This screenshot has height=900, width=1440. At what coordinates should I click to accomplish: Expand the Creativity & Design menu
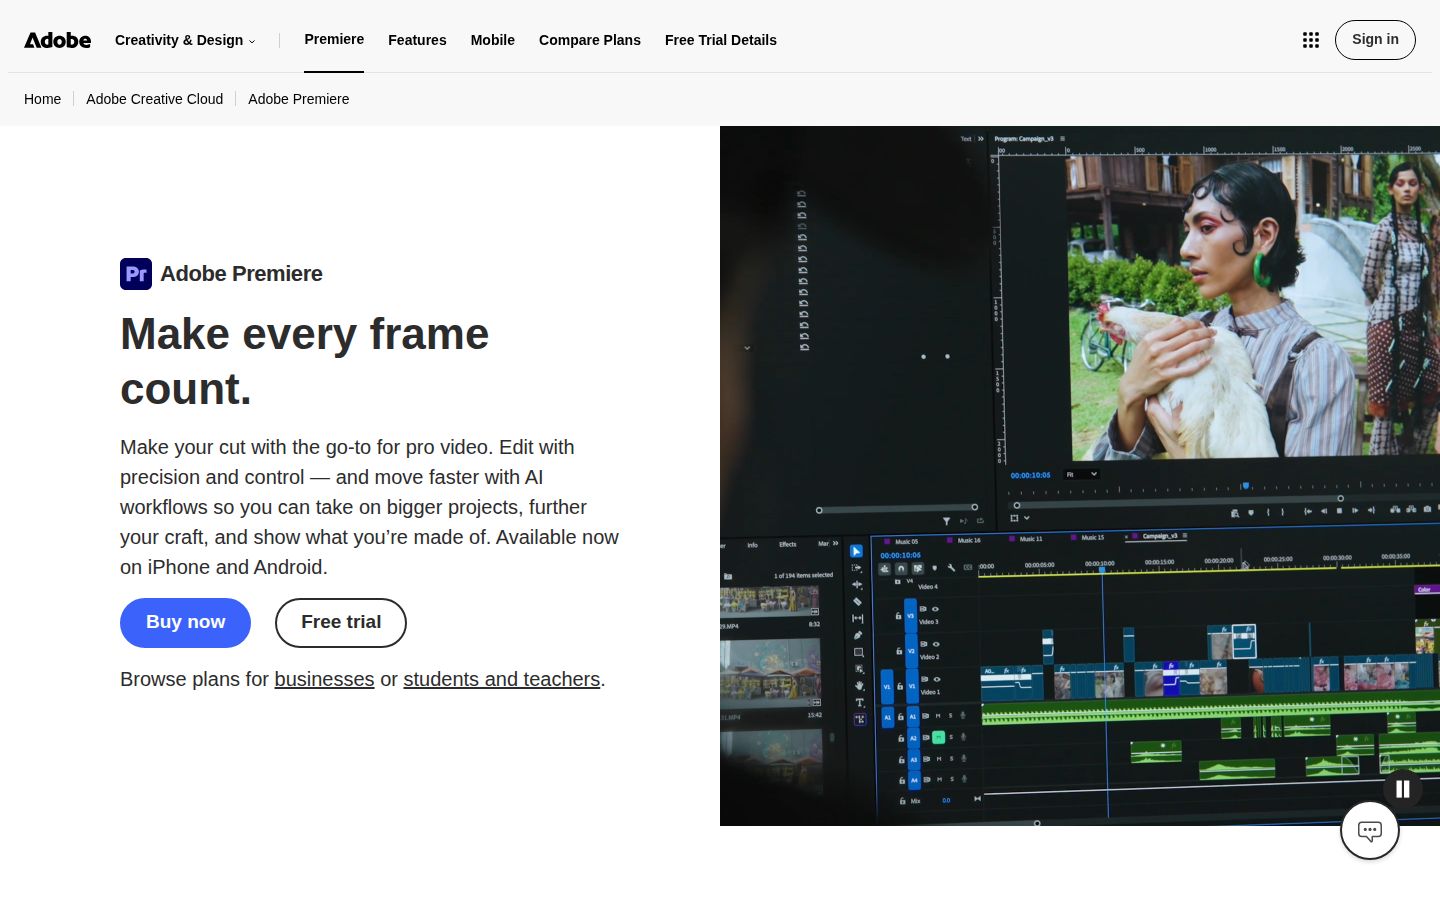[x=185, y=40]
